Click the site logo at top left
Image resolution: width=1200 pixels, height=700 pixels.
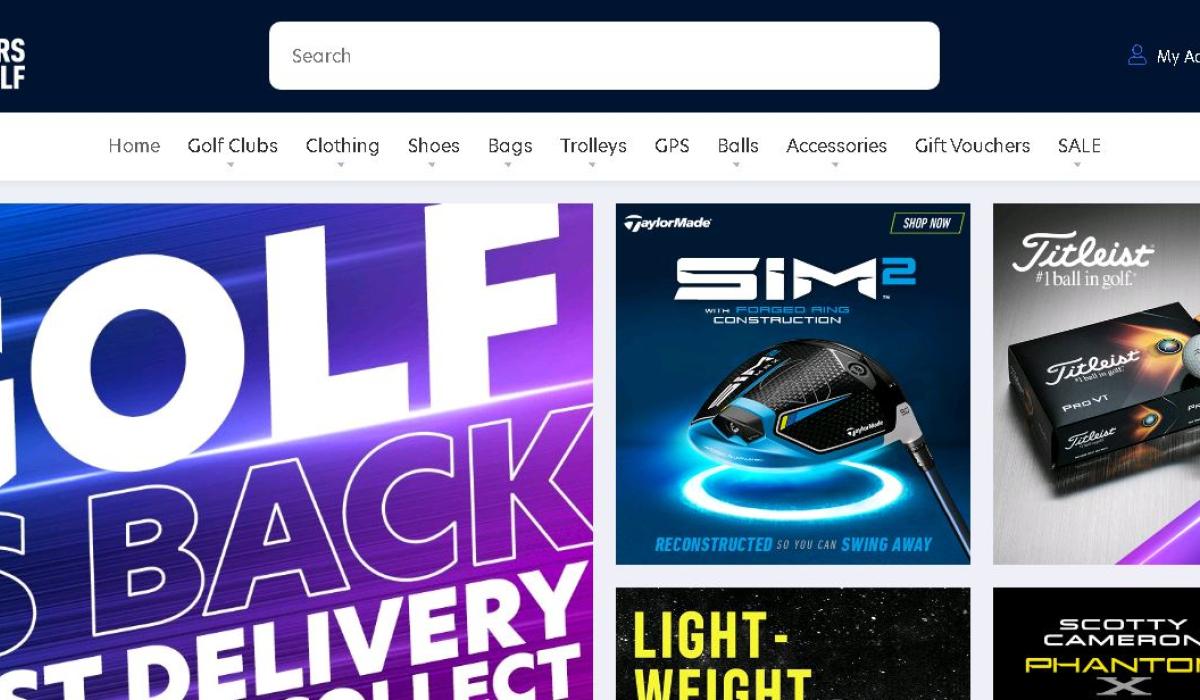click(12, 64)
